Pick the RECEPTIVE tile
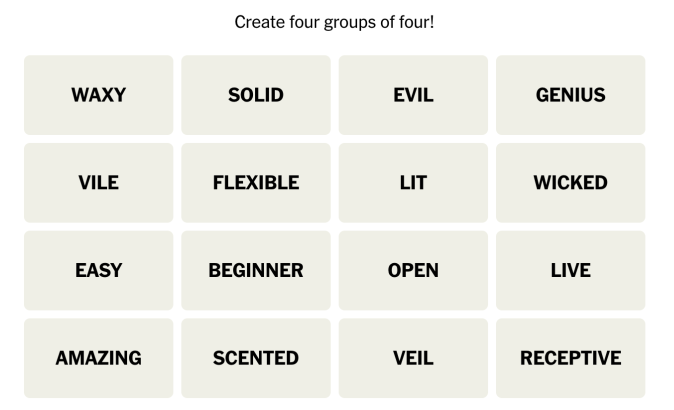 570,358
